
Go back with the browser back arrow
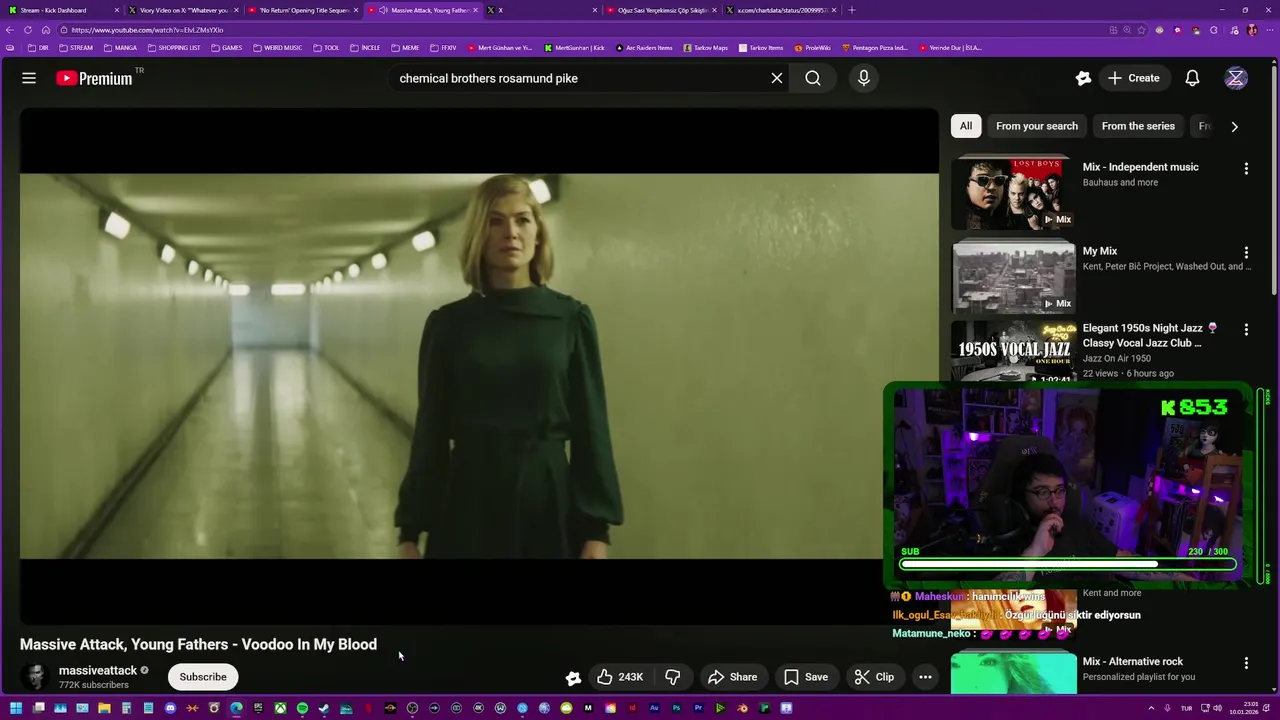click(10, 30)
